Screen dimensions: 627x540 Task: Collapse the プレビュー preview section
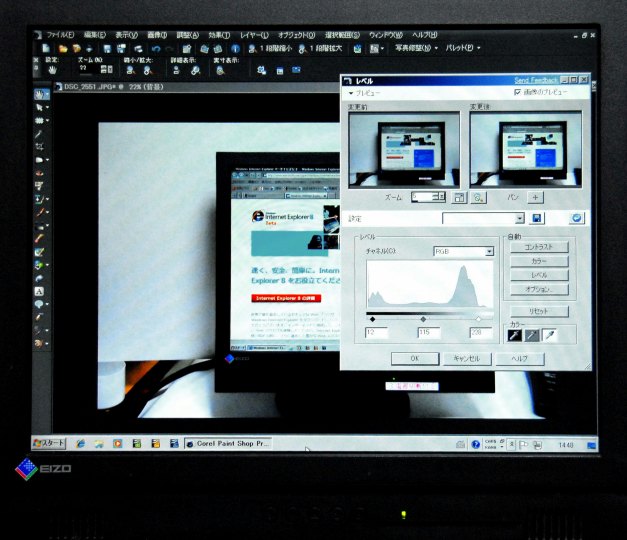pyautogui.click(x=351, y=92)
